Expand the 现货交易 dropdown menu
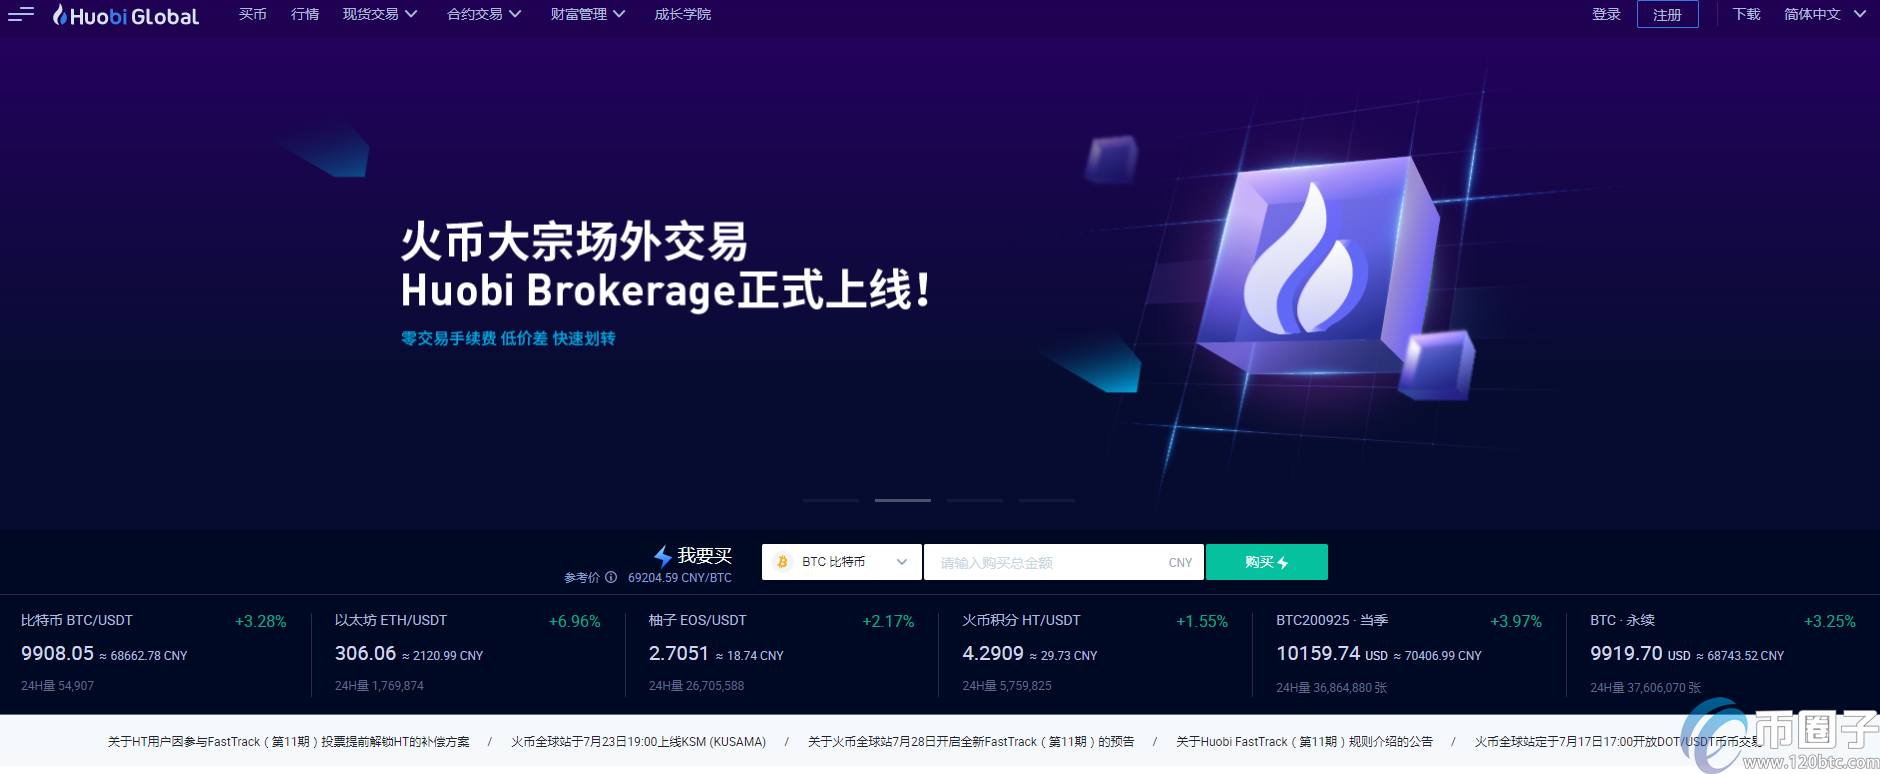The image size is (1880, 774). tap(379, 14)
